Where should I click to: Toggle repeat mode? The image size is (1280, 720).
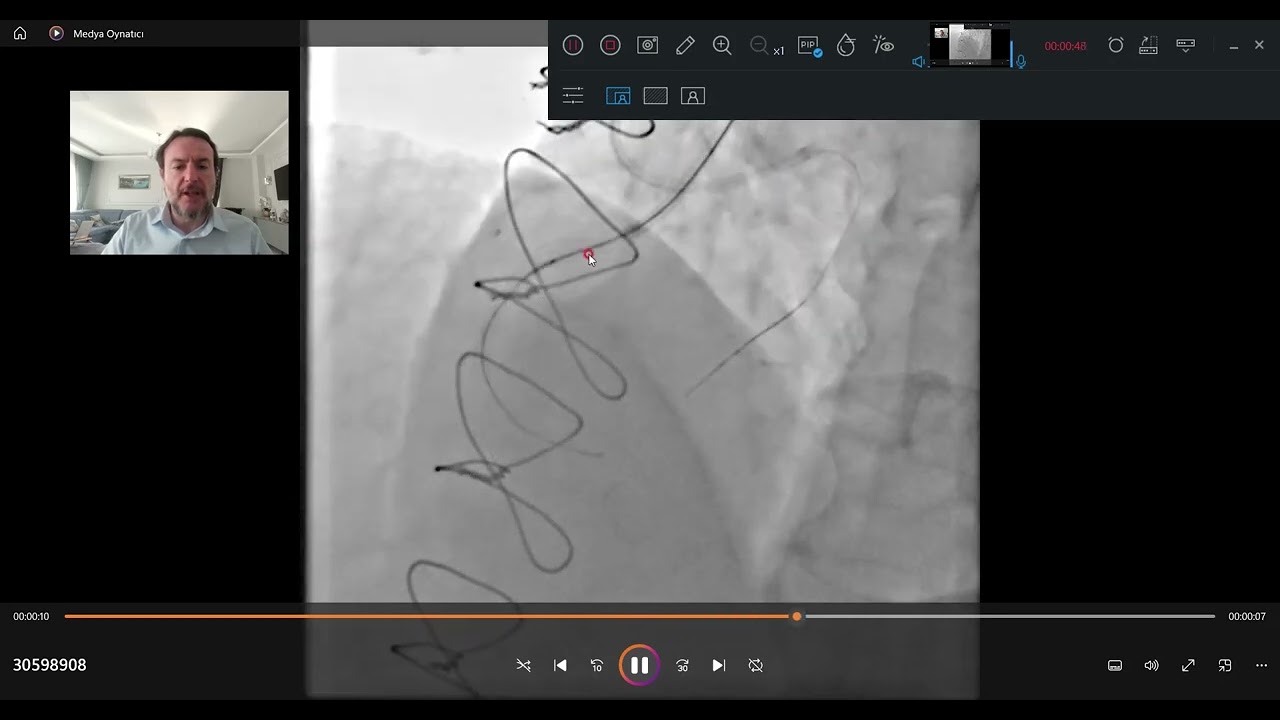click(756, 665)
